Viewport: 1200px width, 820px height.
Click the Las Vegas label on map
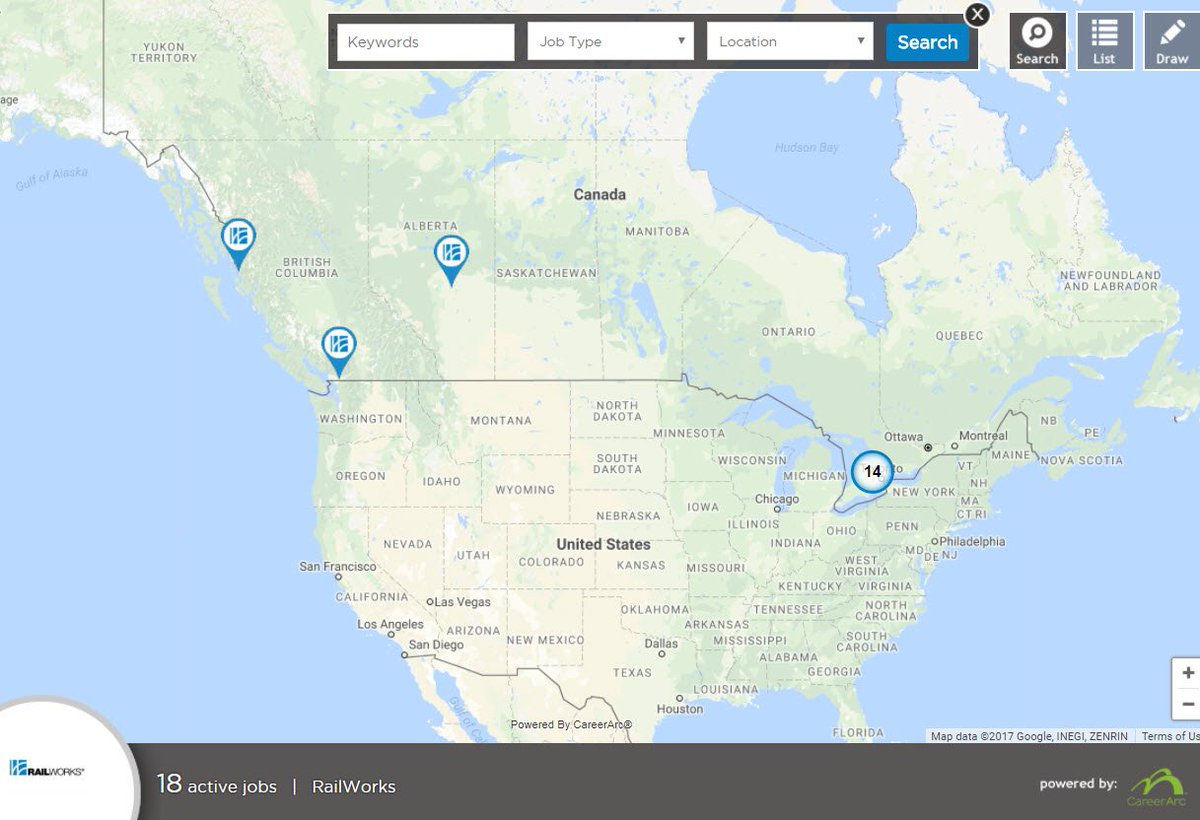[463, 602]
